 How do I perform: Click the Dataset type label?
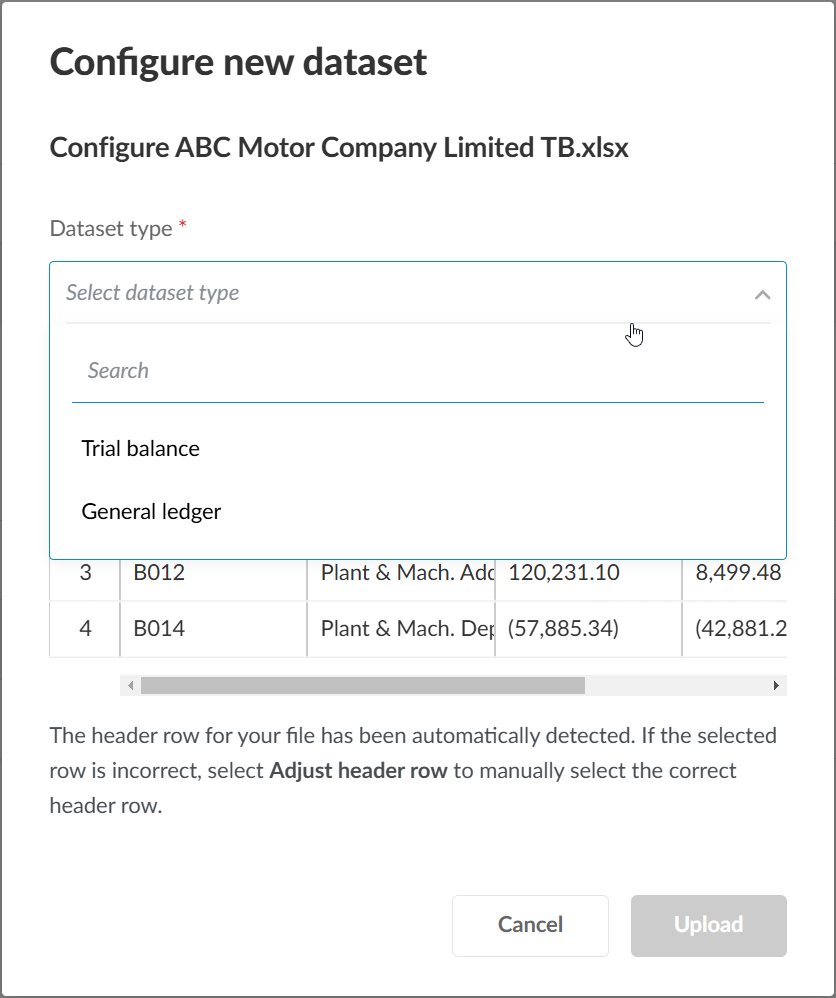tap(111, 228)
